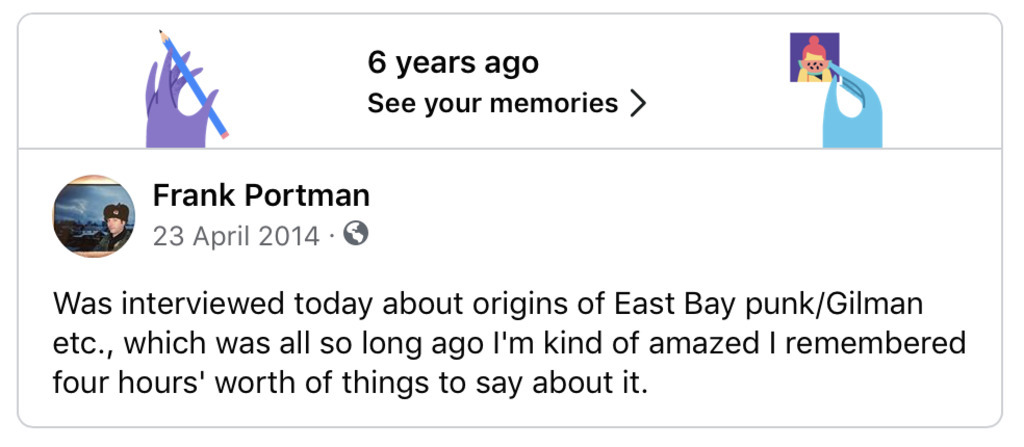The height and width of the screenshot is (447, 1024).
Task: Expand memories using the right chevron arrow
Action: 638,104
